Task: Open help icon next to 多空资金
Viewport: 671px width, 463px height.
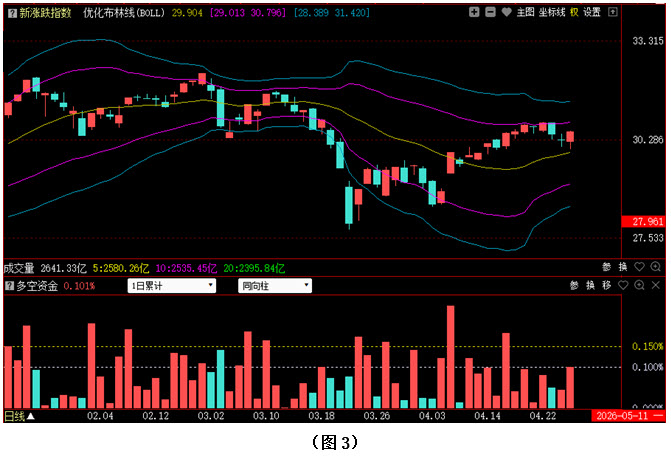Action: click(x=10, y=286)
